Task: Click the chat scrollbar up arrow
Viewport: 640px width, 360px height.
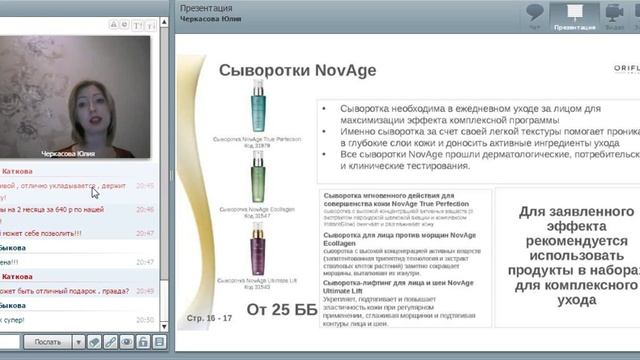Action: (164, 22)
